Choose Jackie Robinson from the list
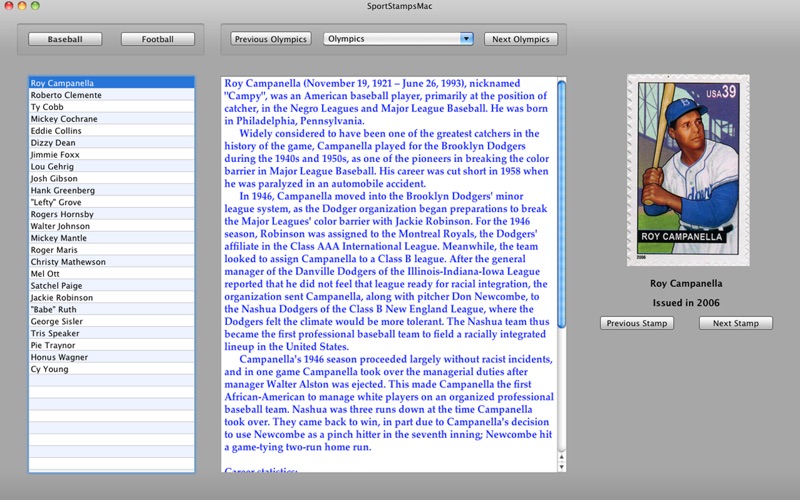The image size is (800, 500). click(112, 297)
